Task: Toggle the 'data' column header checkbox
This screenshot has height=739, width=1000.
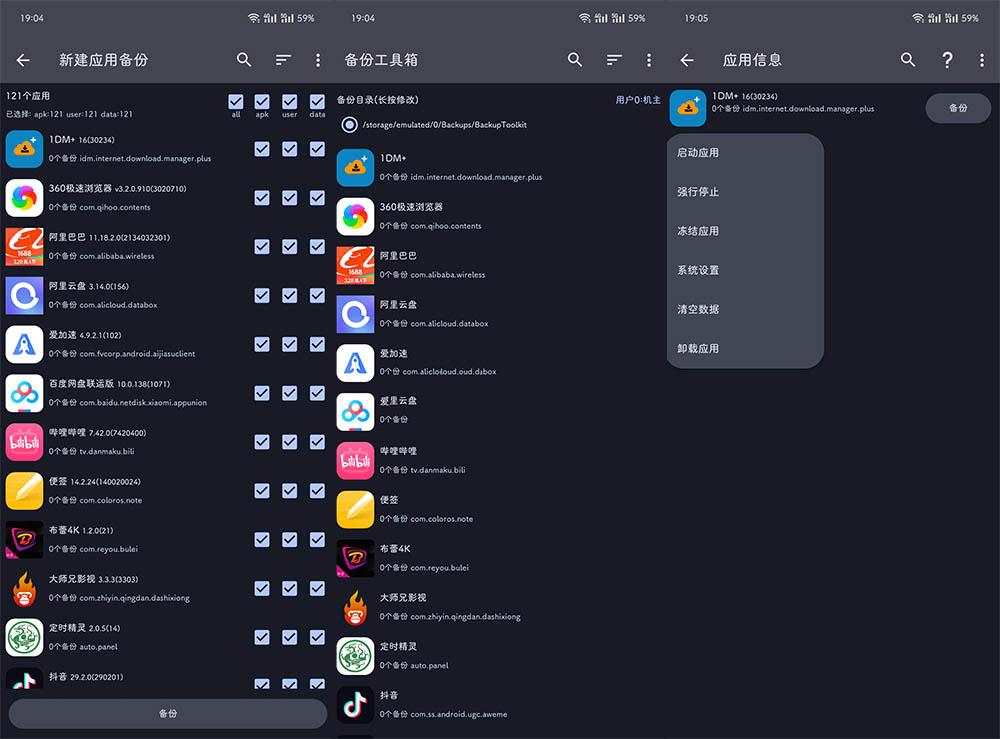Action: click(x=317, y=102)
